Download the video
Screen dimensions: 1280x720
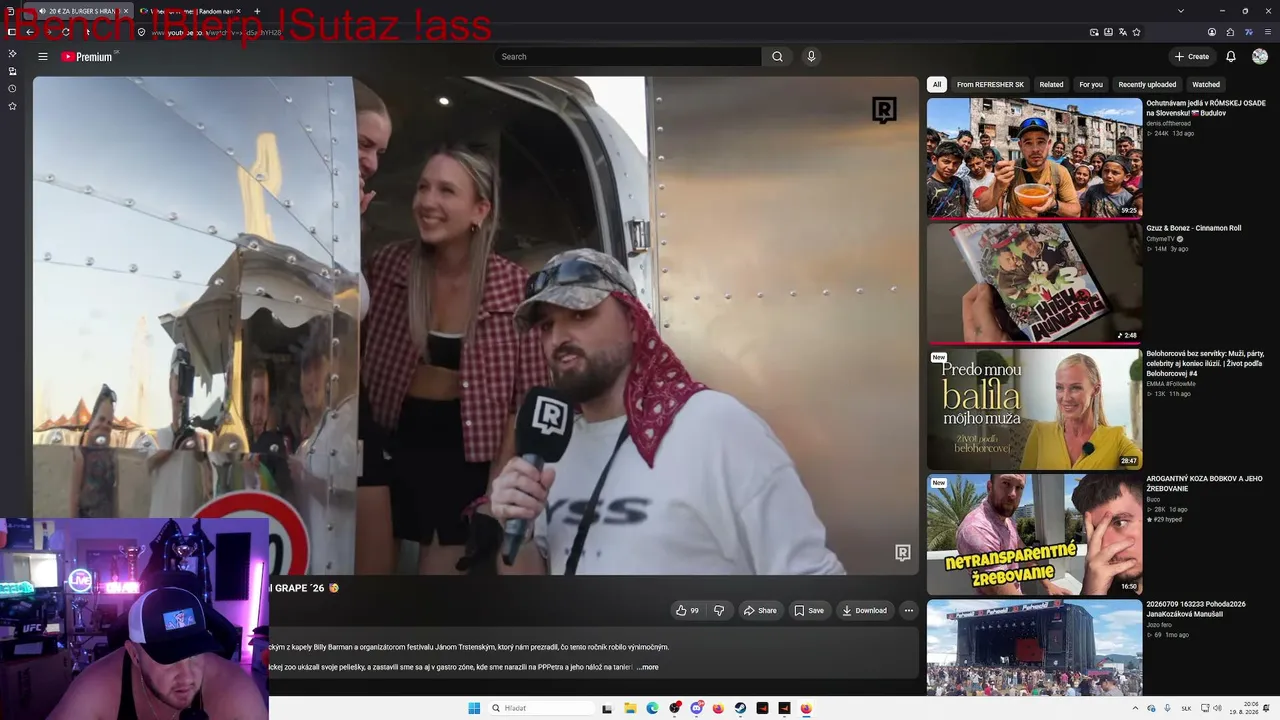(864, 610)
